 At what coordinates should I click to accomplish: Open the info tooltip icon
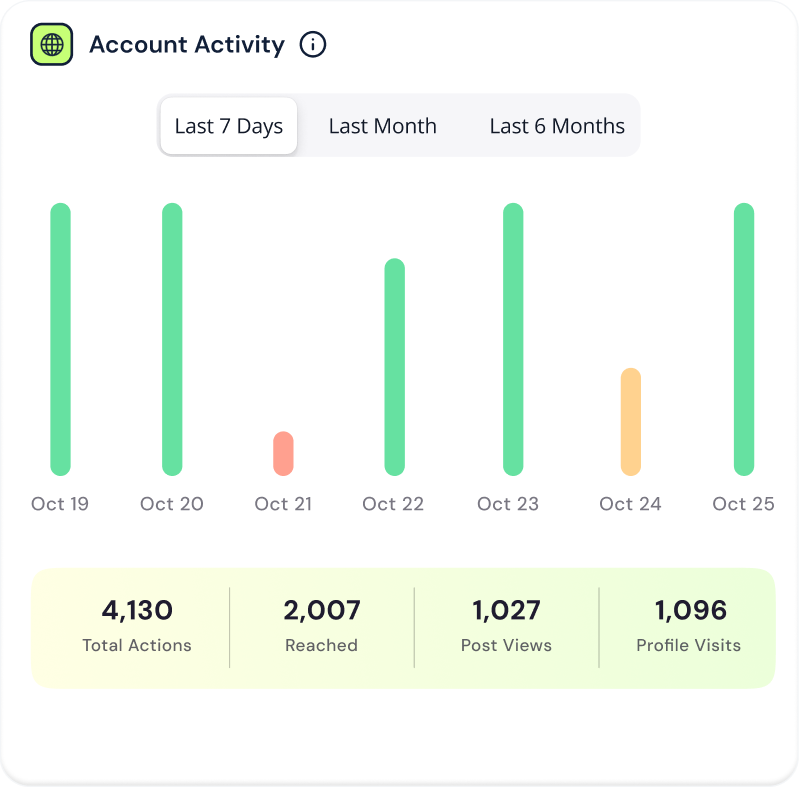coord(313,45)
